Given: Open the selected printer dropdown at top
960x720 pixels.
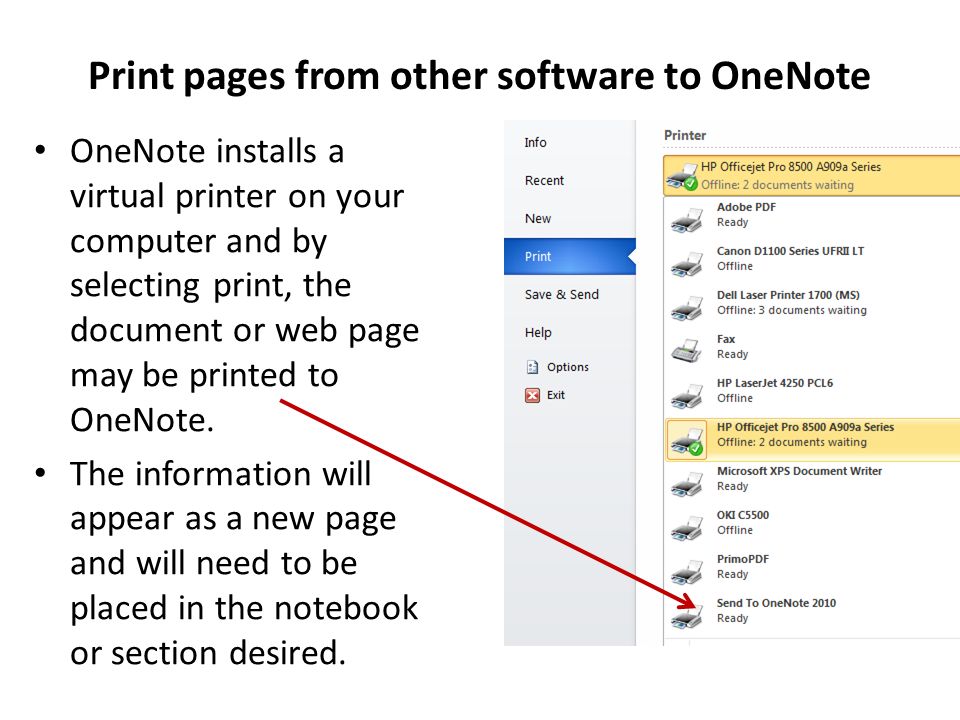Looking at the screenshot, I should click(811, 175).
